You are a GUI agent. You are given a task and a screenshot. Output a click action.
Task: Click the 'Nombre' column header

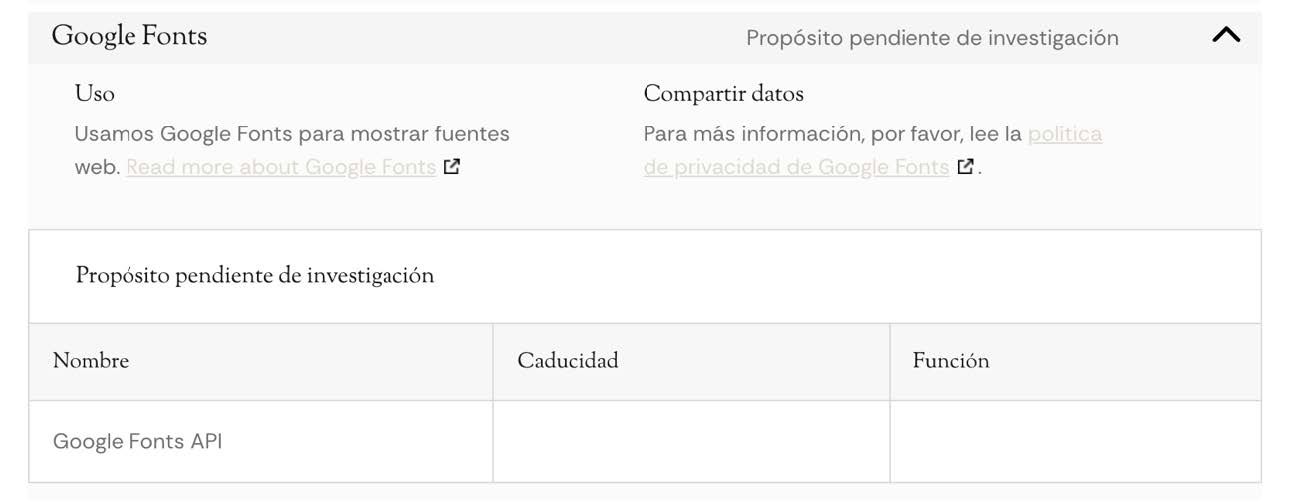pos(91,361)
